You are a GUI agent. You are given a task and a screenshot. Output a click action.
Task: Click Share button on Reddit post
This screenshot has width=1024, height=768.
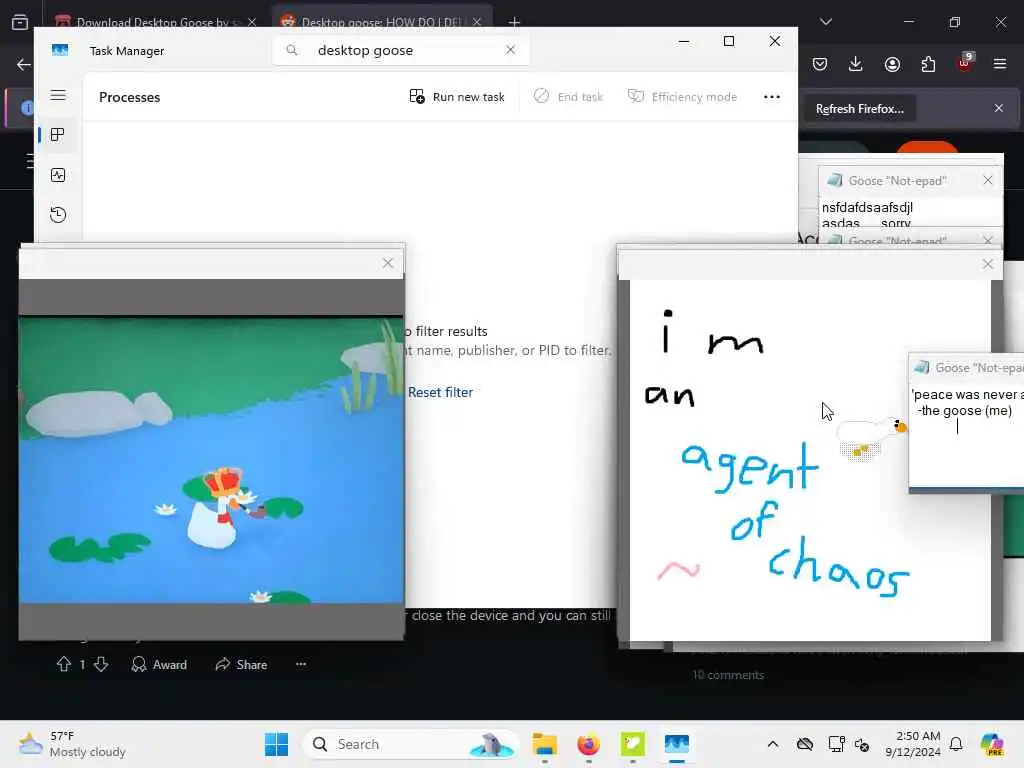pos(241,664)
